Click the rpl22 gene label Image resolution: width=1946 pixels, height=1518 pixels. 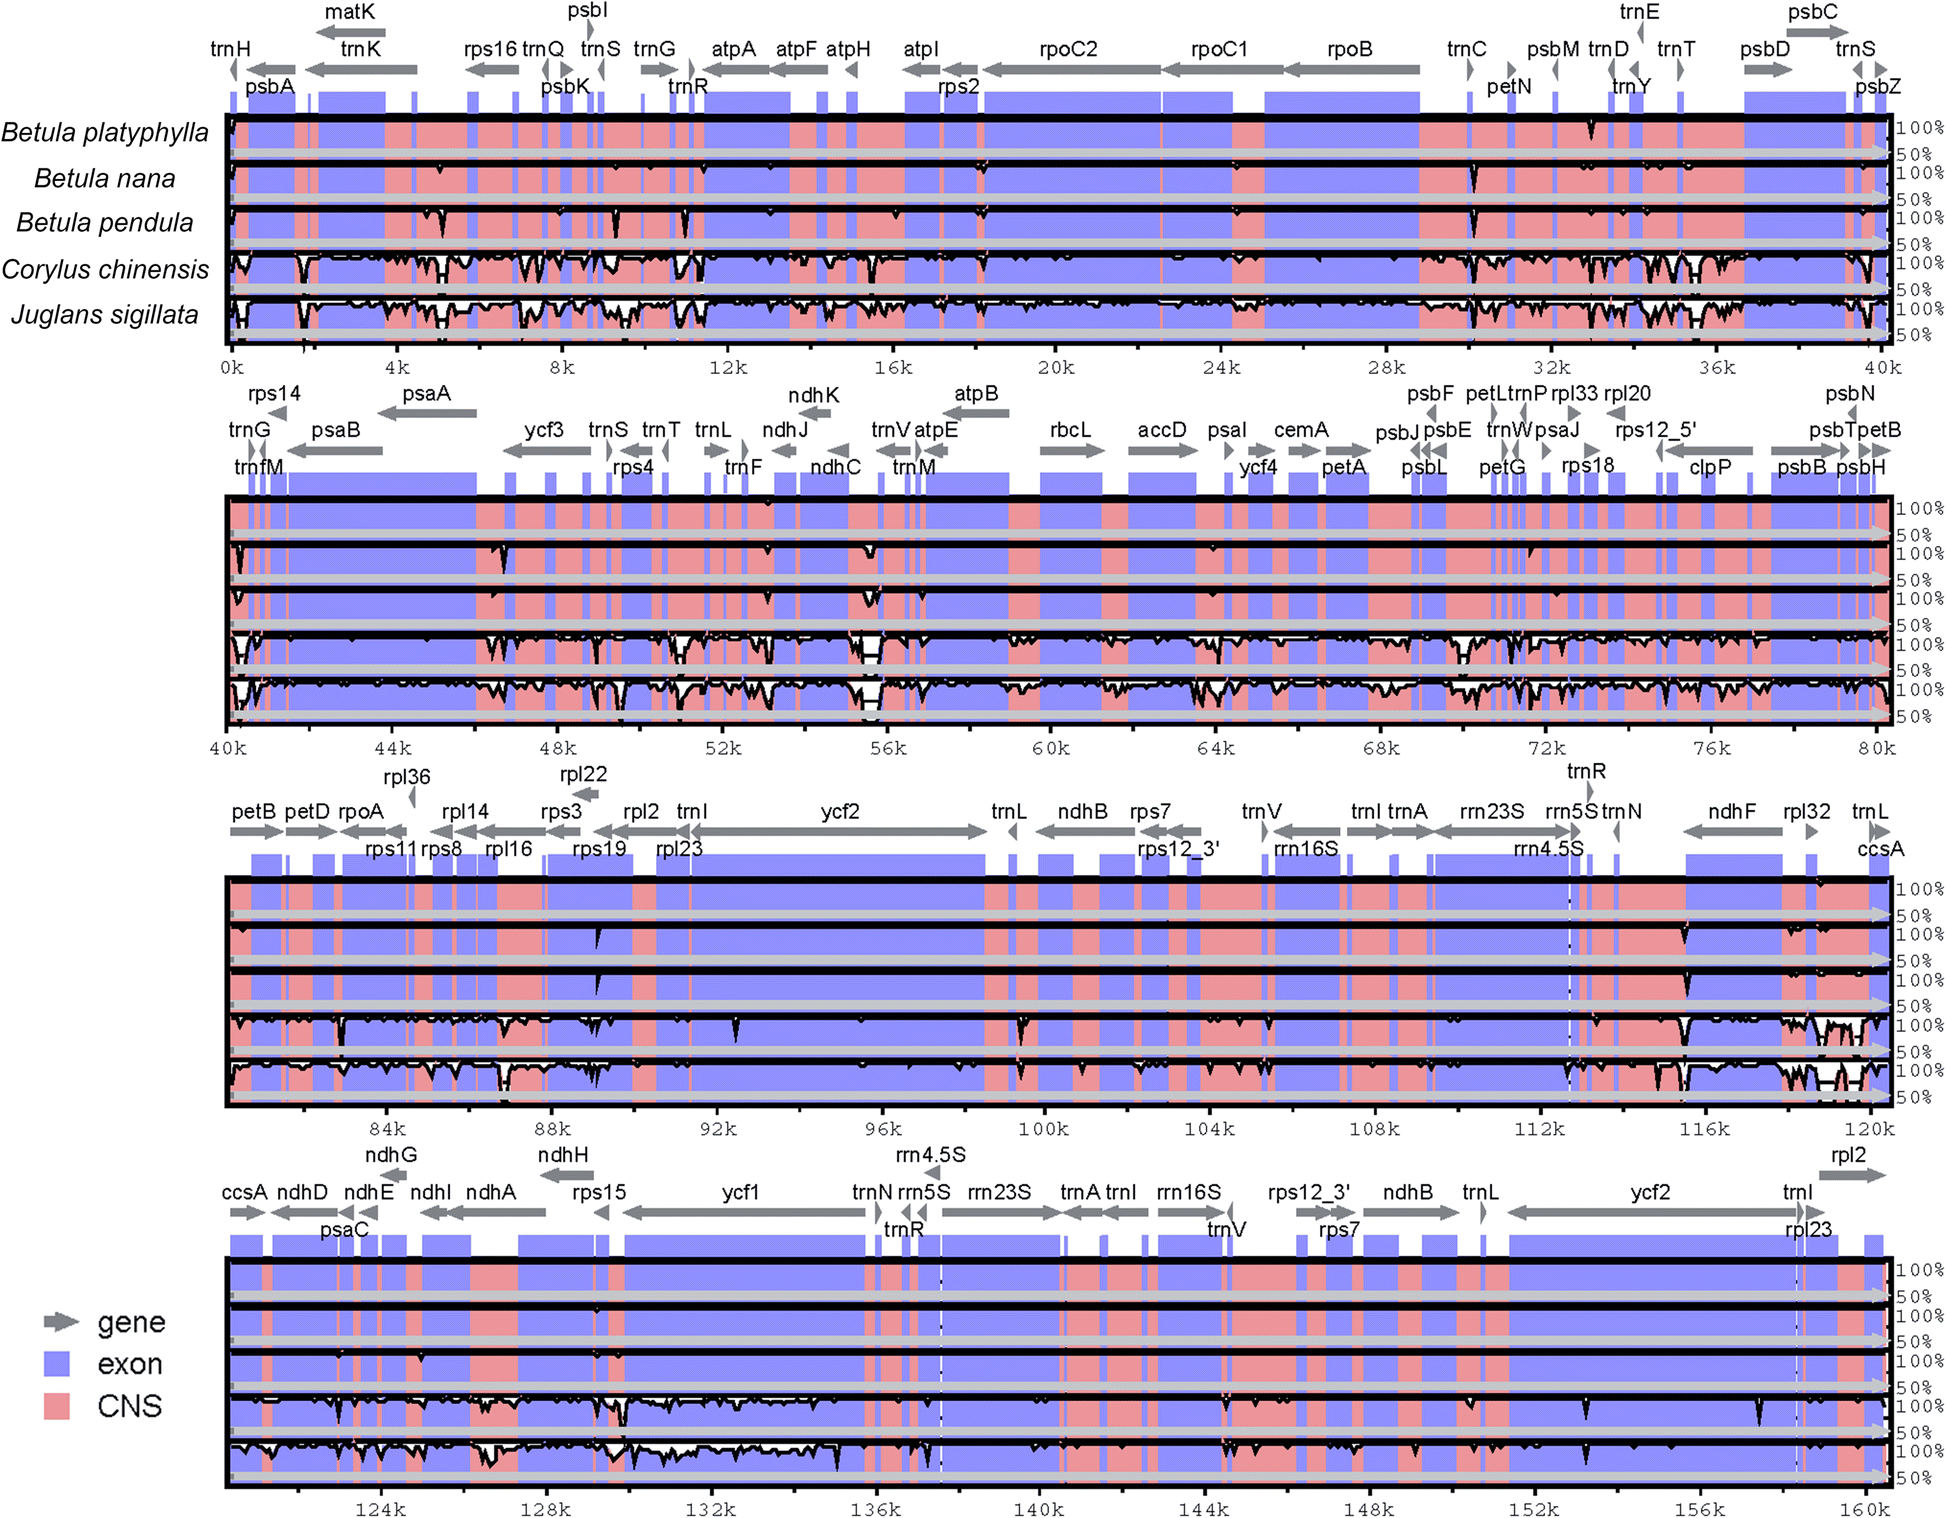[x=584, y=774]
